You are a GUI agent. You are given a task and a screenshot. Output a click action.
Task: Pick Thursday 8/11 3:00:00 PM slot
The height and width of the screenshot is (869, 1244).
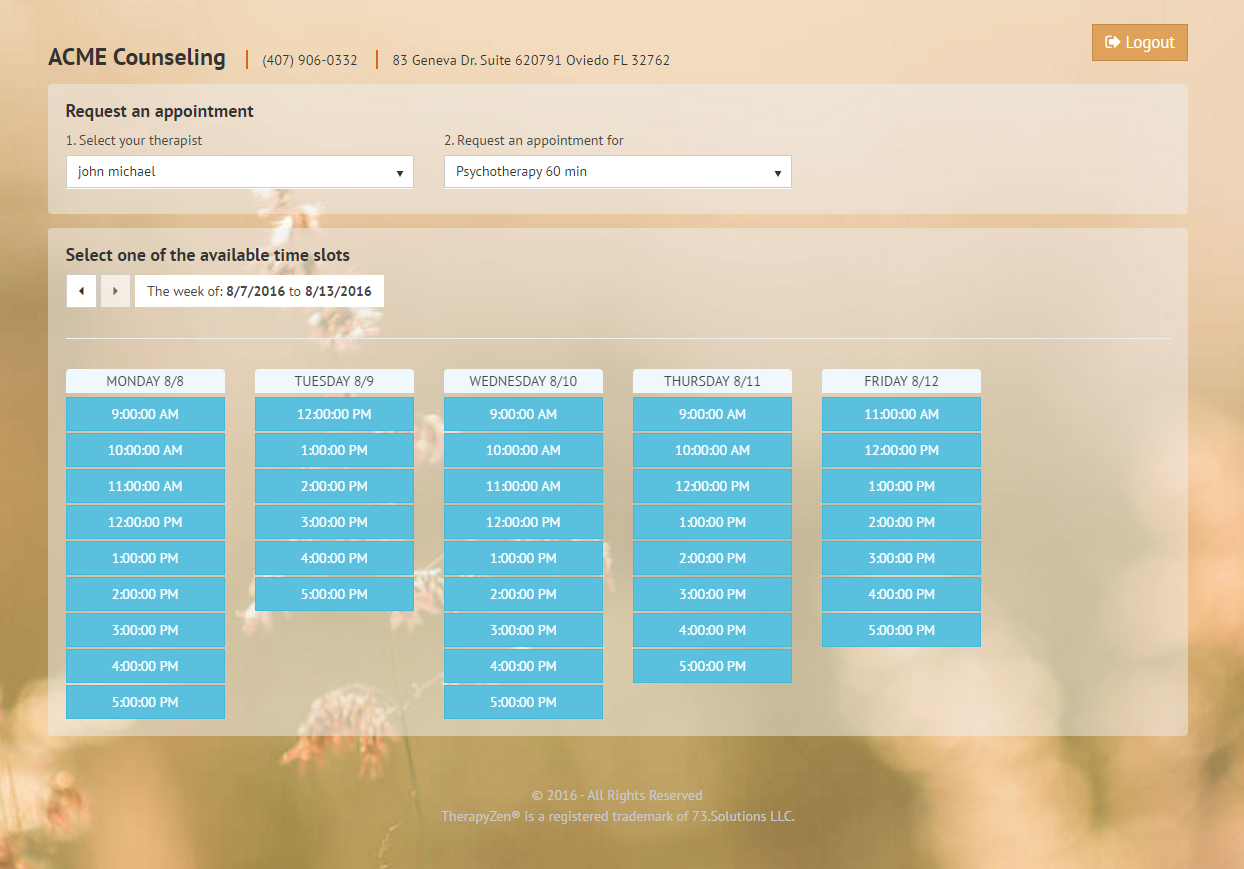click(712, 594)
